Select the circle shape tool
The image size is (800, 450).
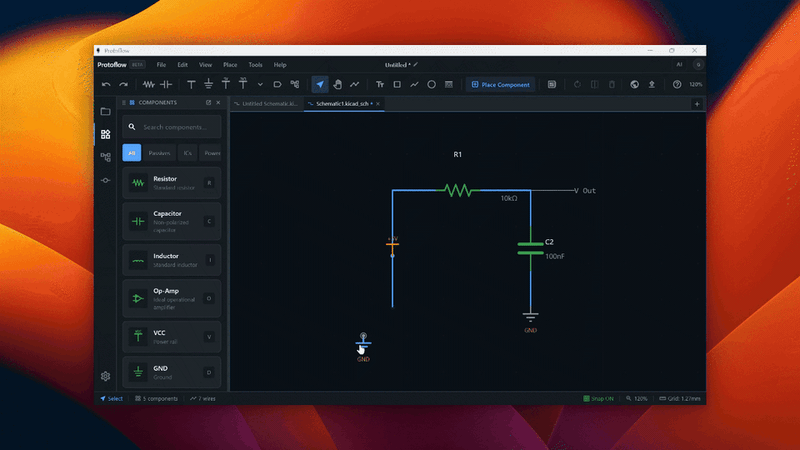tap(432, 85)
